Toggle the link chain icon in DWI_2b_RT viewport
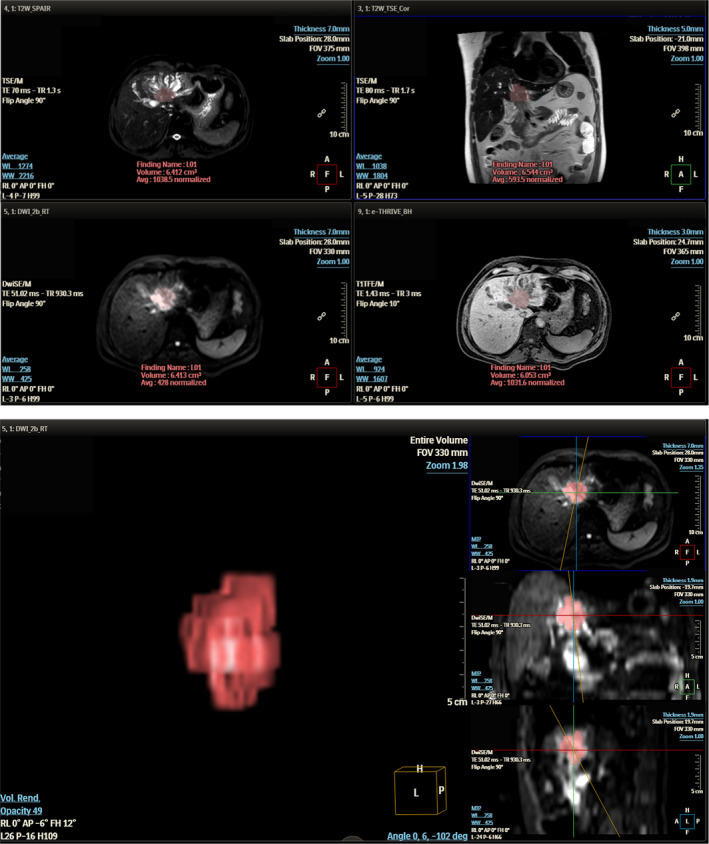The image size is (709, 844). [321, 316]
